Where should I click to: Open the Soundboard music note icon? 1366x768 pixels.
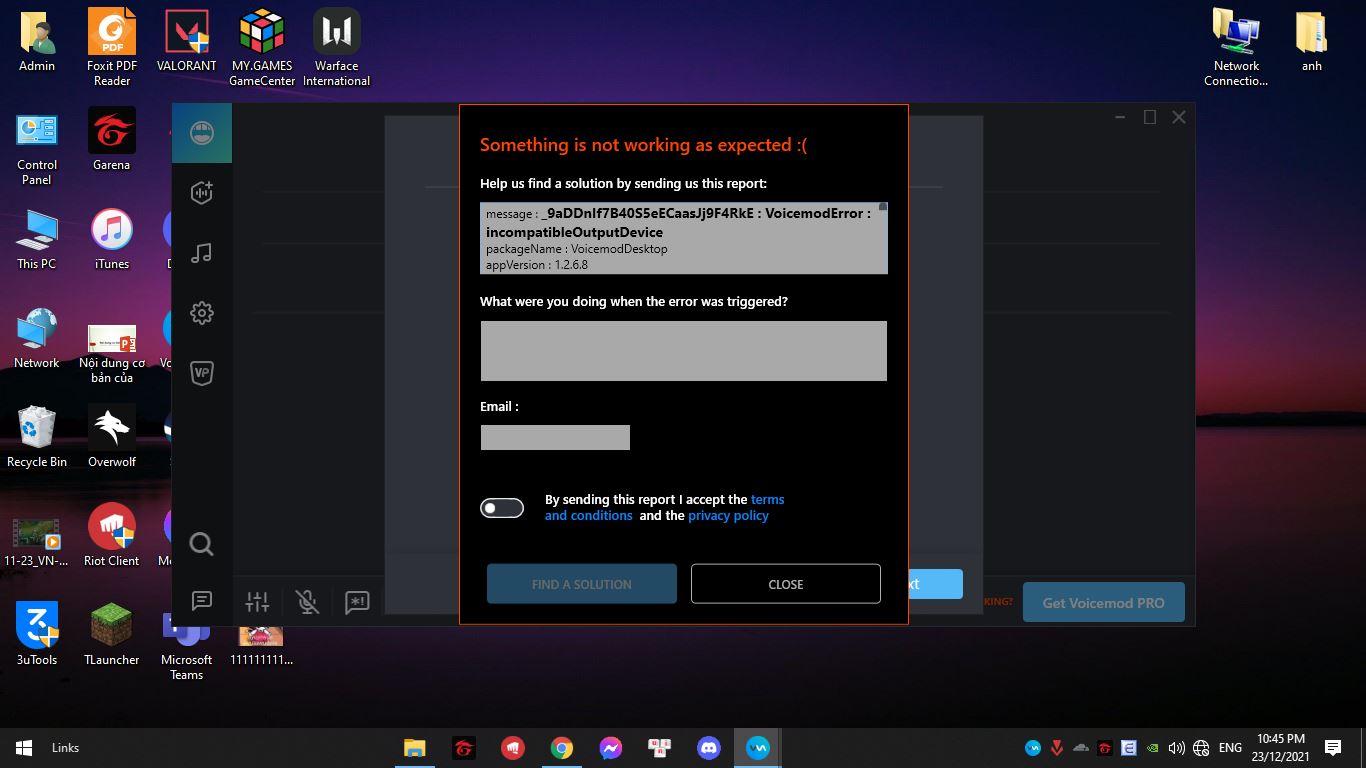(202, 253)
